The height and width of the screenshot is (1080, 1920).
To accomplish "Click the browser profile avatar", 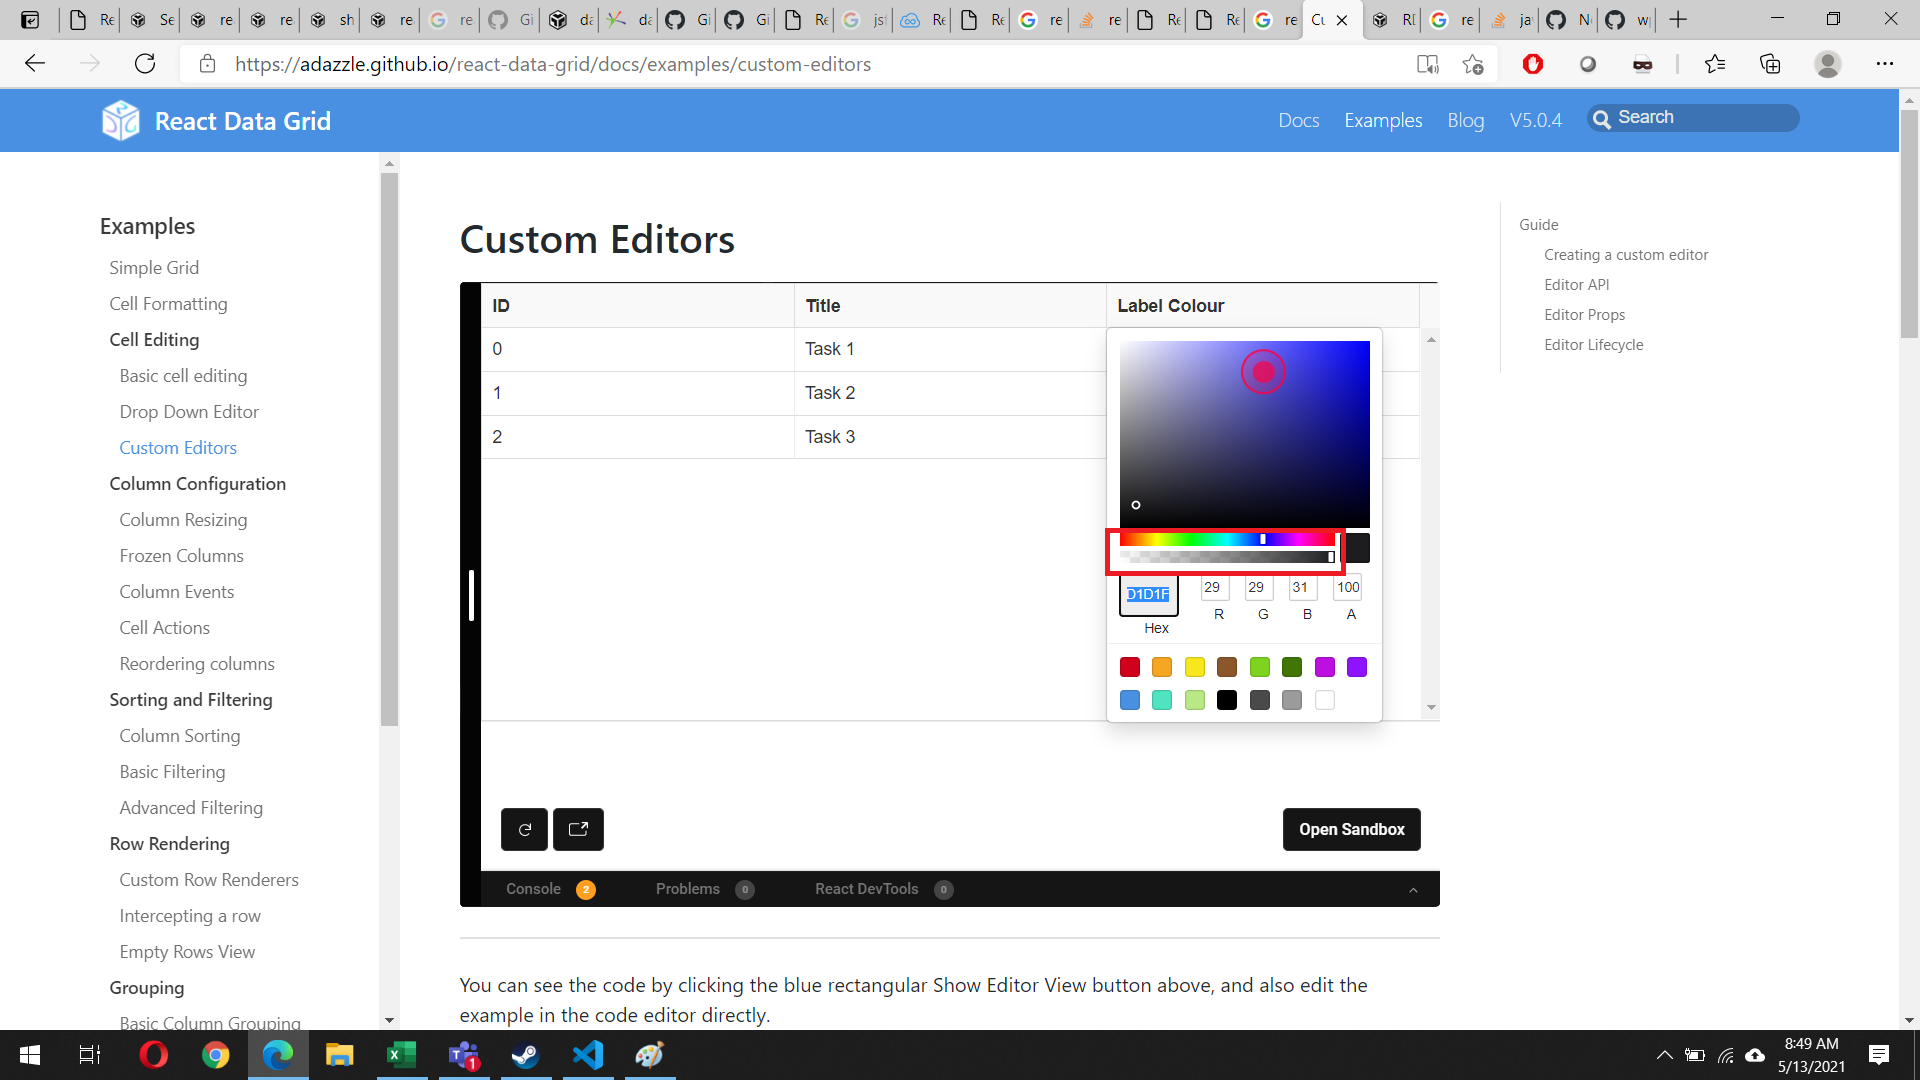I will coord(1828,63).
